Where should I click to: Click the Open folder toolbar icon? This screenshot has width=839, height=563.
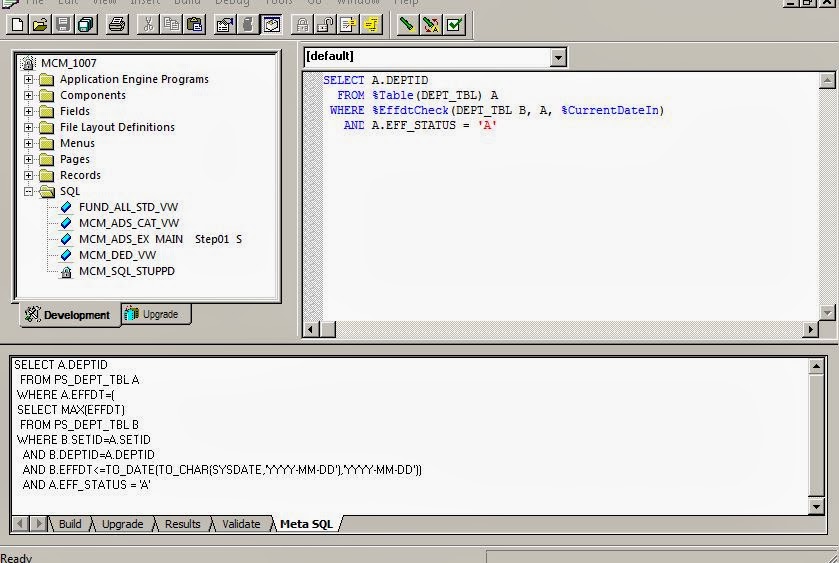coord(40,25)
